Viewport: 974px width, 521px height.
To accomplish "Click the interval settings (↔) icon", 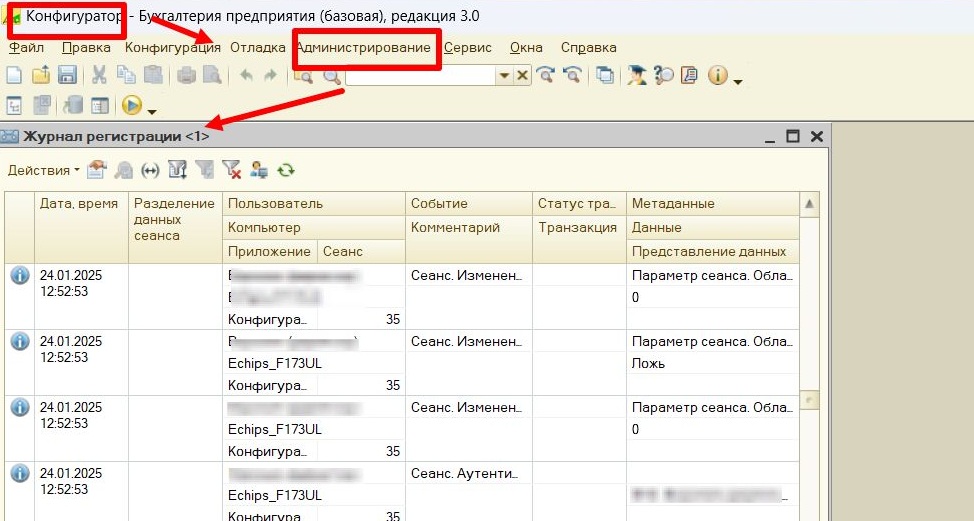I will [x=150, y=170].
